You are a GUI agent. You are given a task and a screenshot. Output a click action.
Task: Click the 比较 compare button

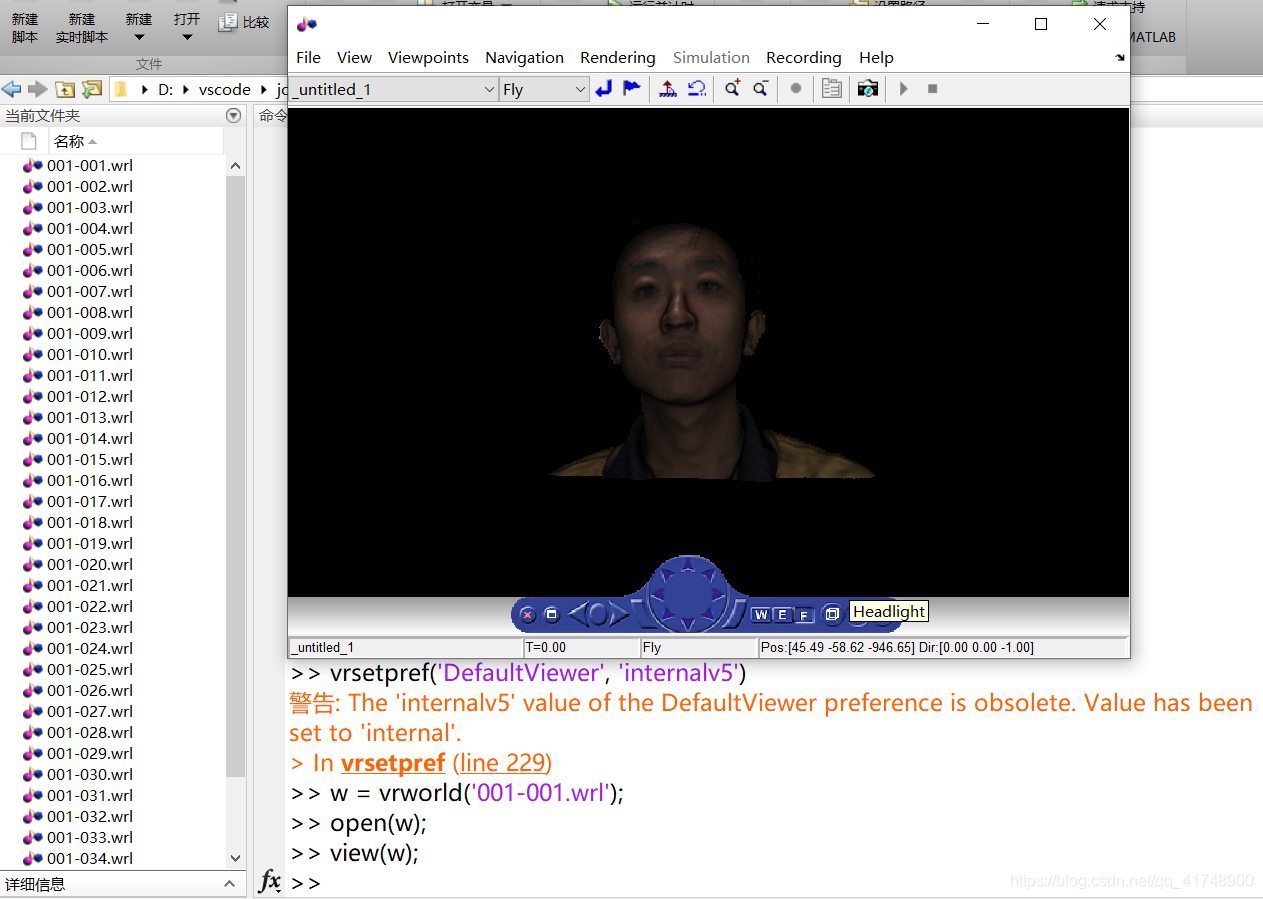245,21
